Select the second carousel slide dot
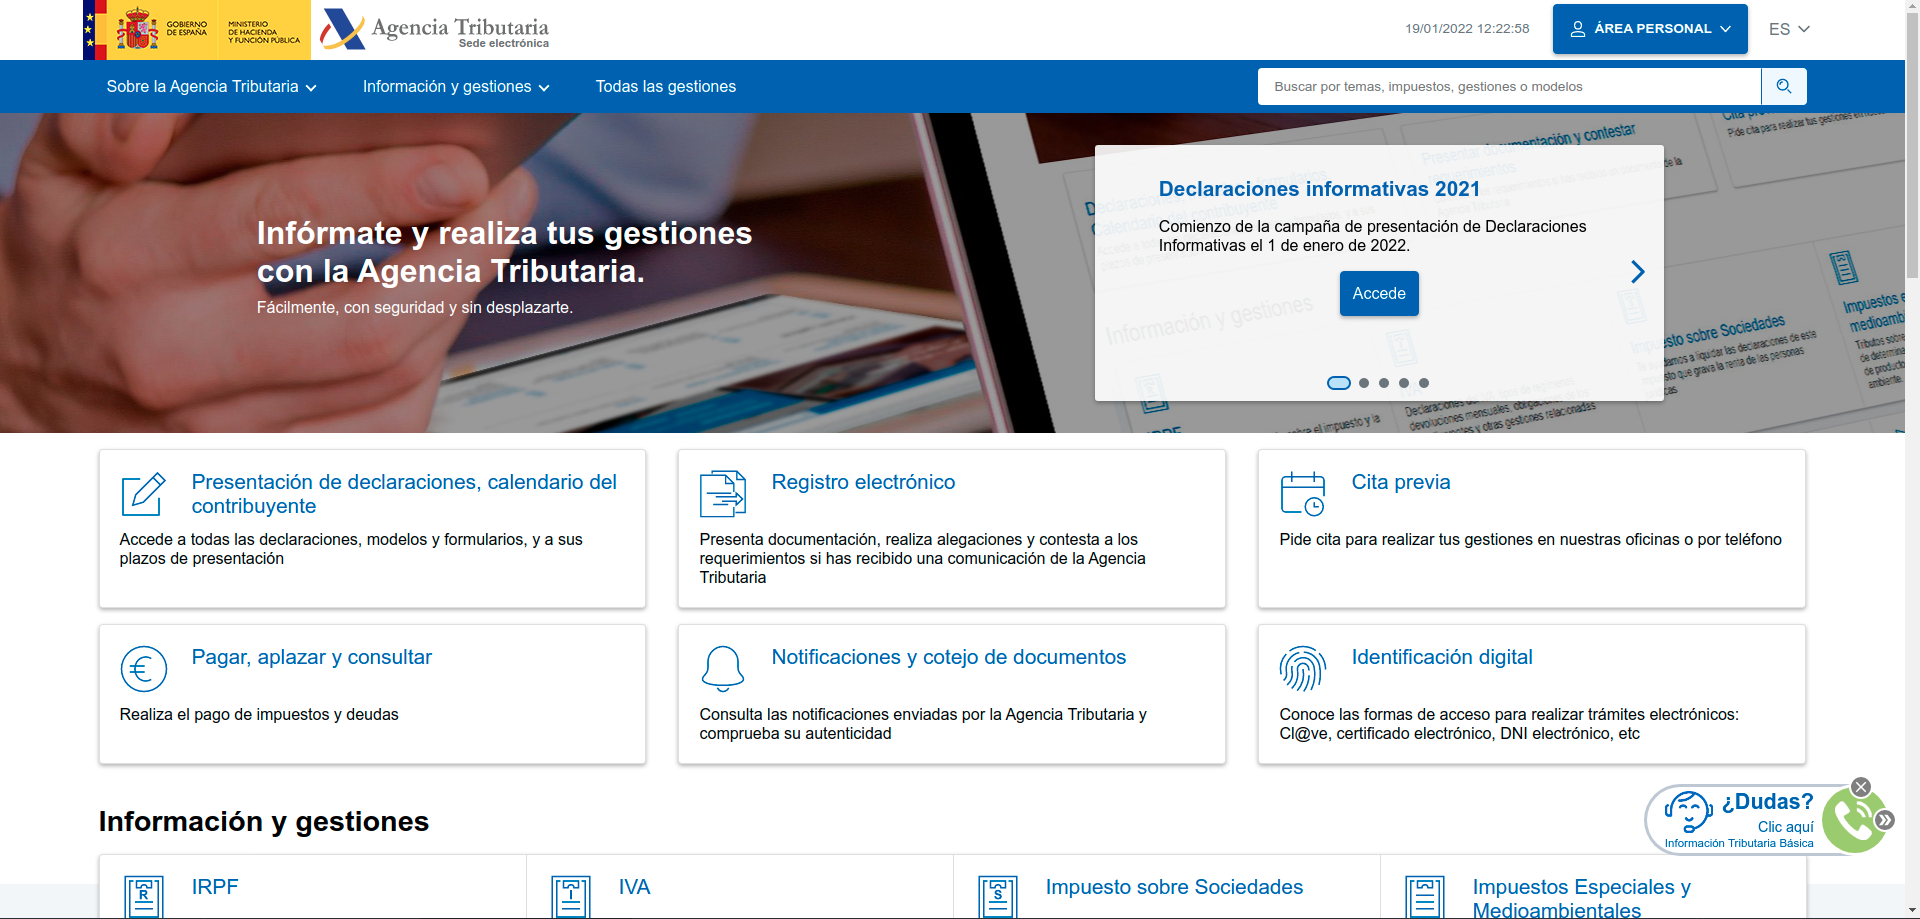The image size is (1920, 919). tap(1364, 383)
